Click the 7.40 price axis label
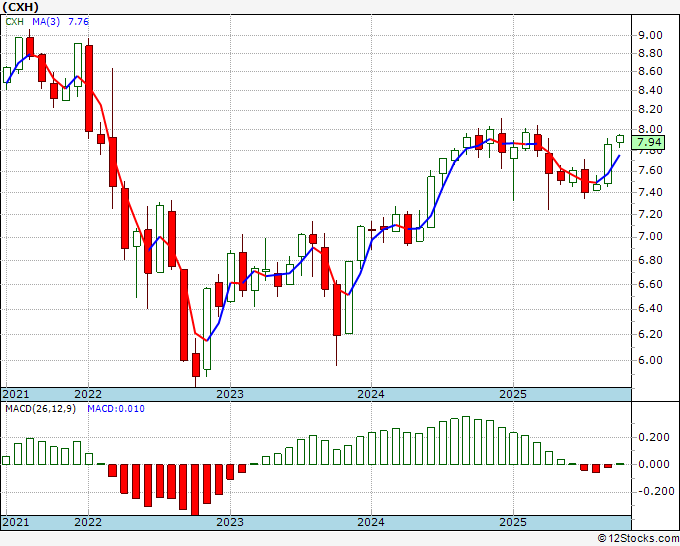Screen dimensions: 680x546 click(650, 192)
